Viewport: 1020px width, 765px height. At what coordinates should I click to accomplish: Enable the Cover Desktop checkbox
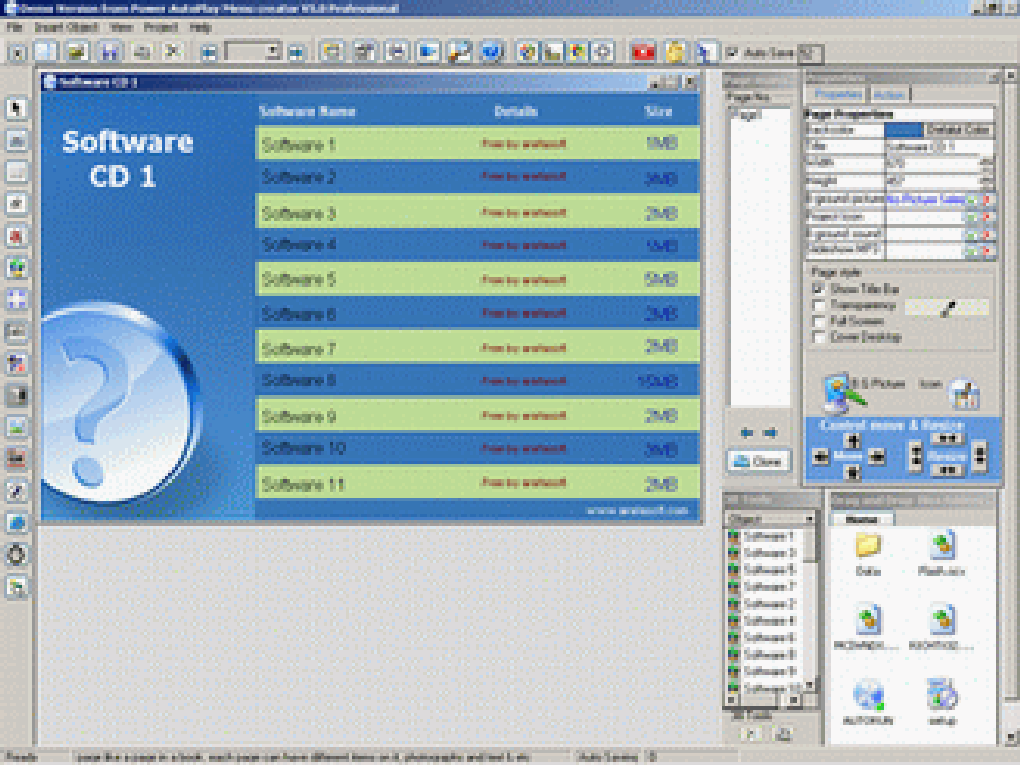pyautogui.click(x=818, y=338)
